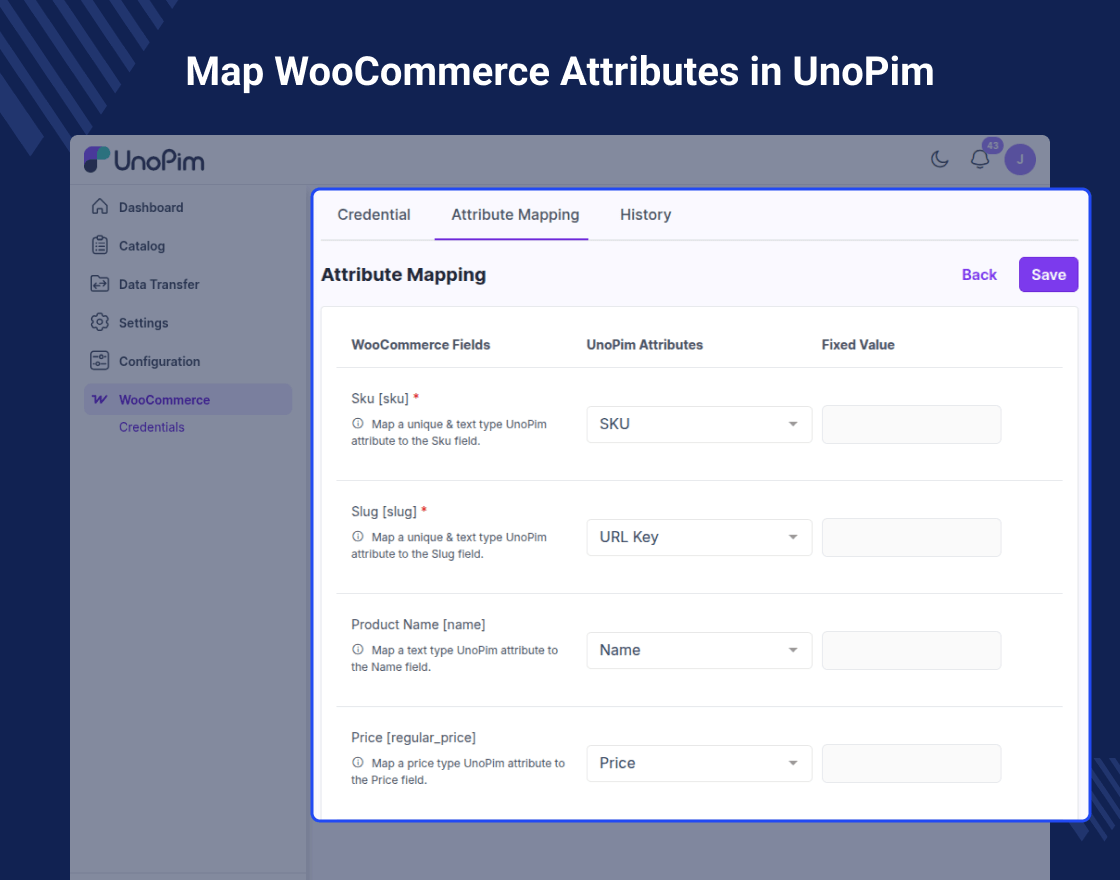
Task: Click the Dashboard home icon
Action: click(x=100, y=206)
